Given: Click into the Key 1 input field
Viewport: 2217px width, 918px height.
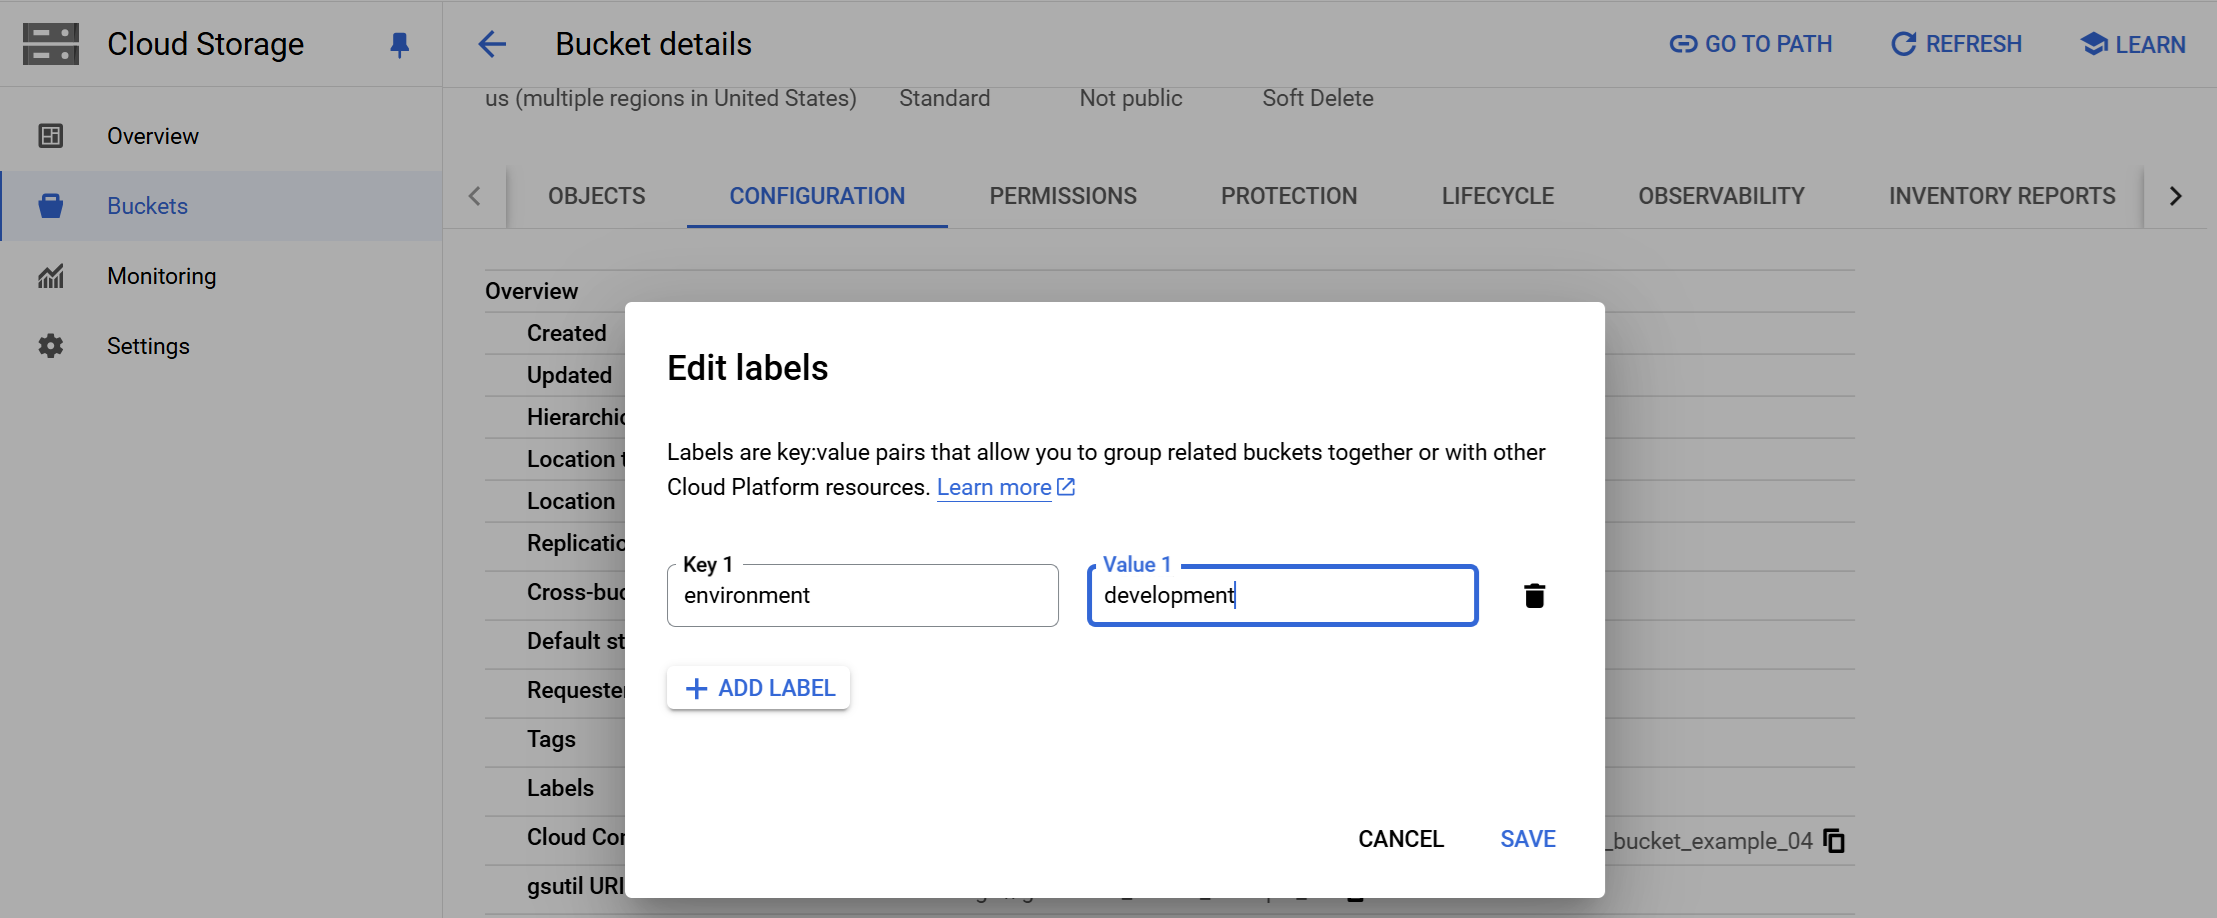Looking at the screenshot, I should click(x=862, y=596).
